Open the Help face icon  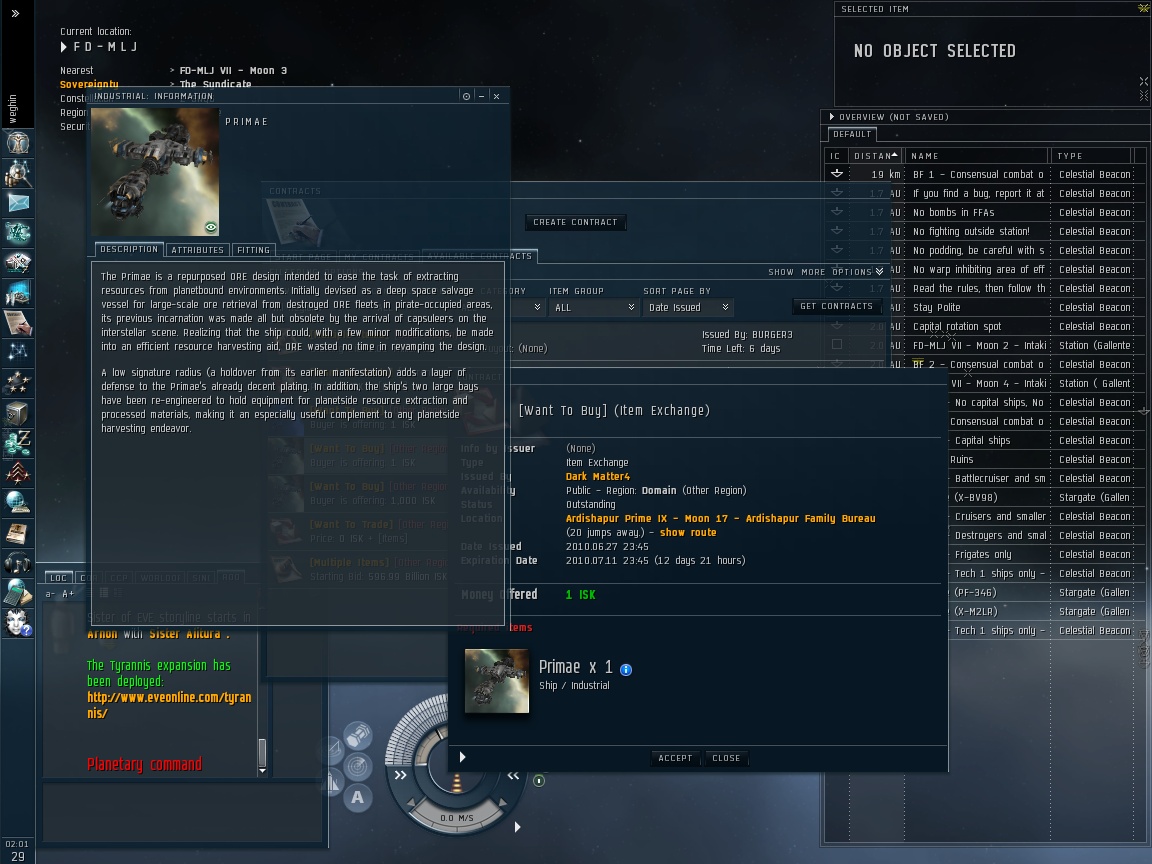pos(18,623)
